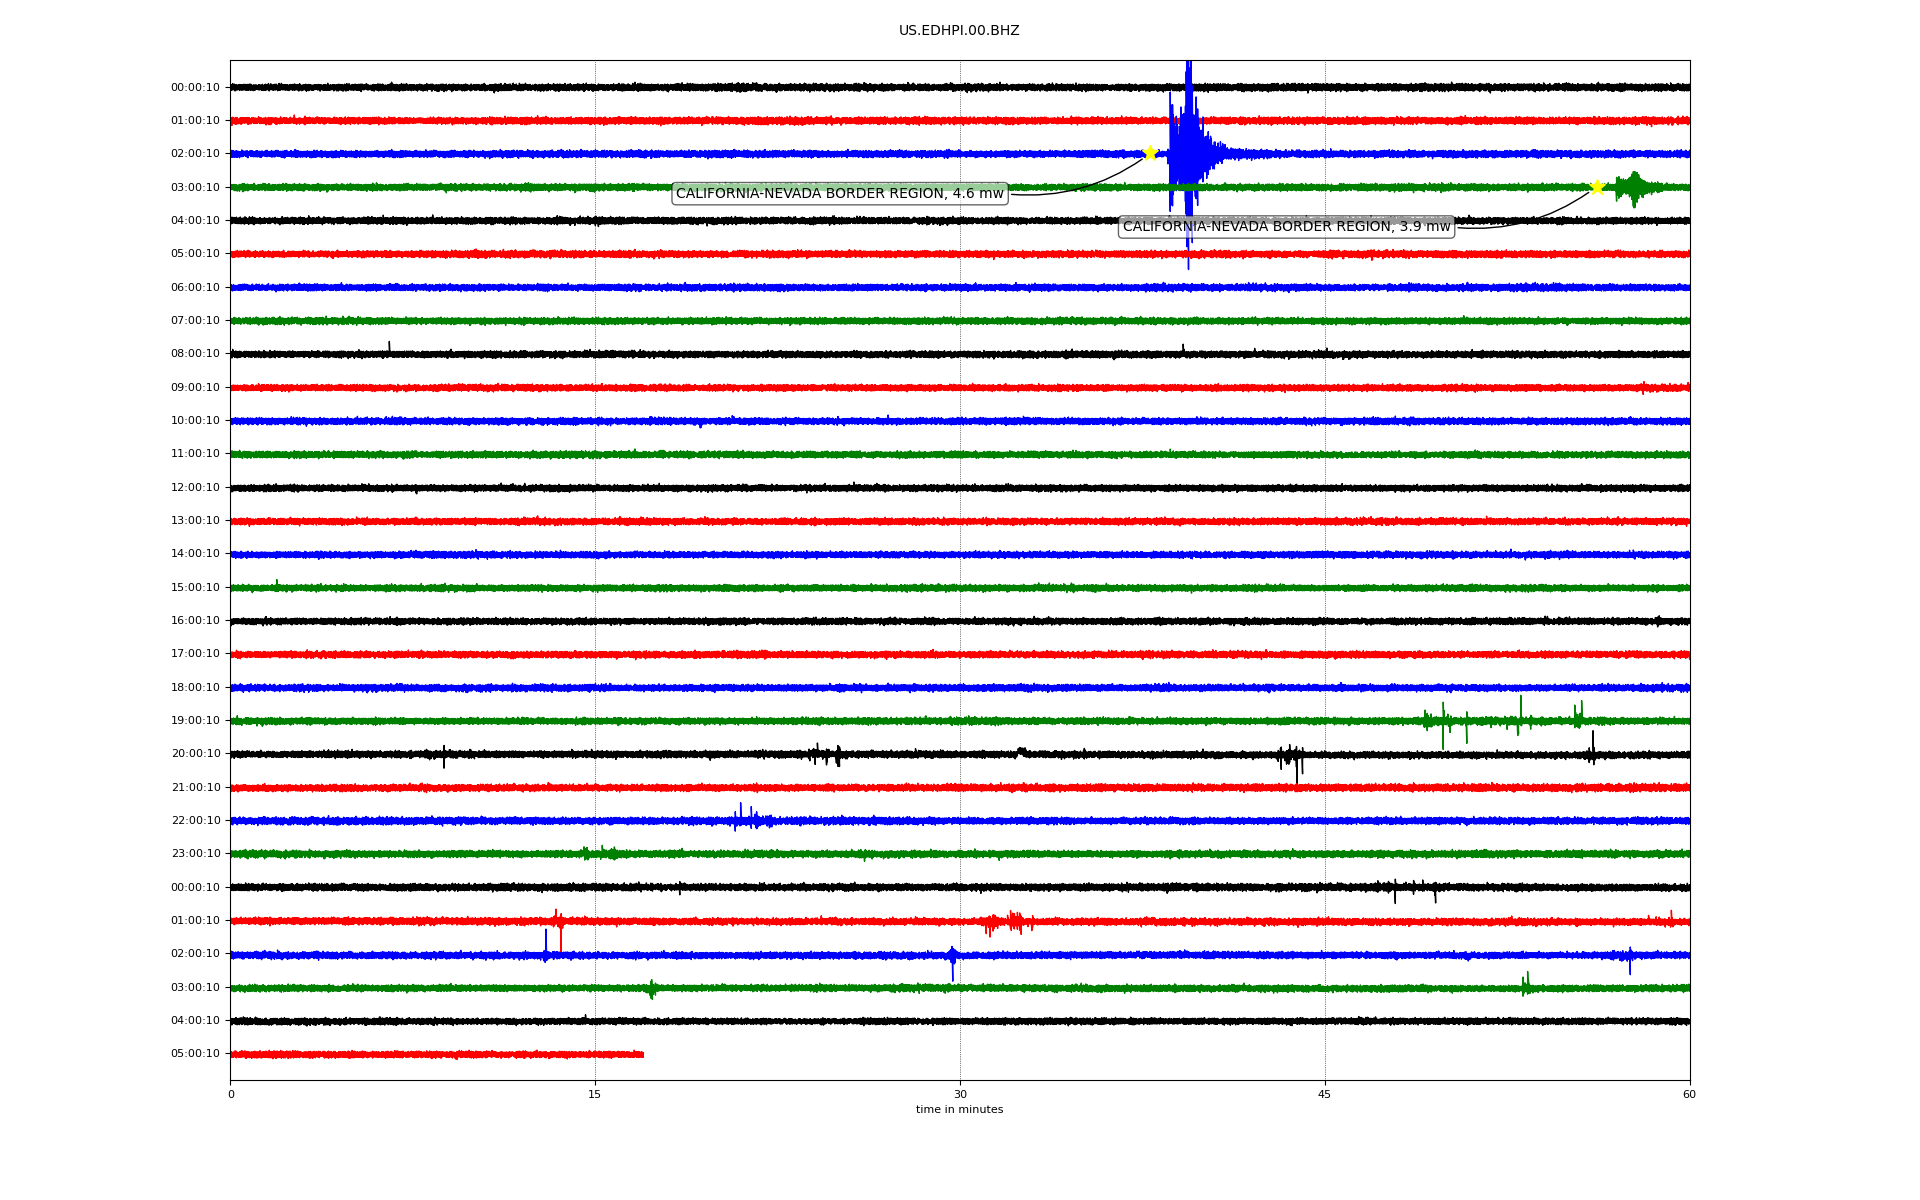Image resolution: width=1920 pixels, height=1200 pixels.
Task: Click the 10:00:10 time label
Action: tap(195, 421)
